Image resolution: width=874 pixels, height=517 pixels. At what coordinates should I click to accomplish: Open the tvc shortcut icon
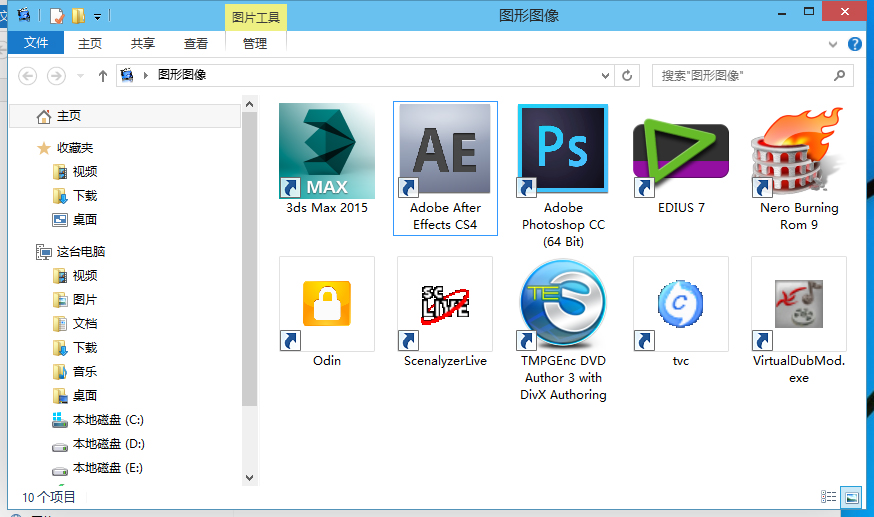681,304
